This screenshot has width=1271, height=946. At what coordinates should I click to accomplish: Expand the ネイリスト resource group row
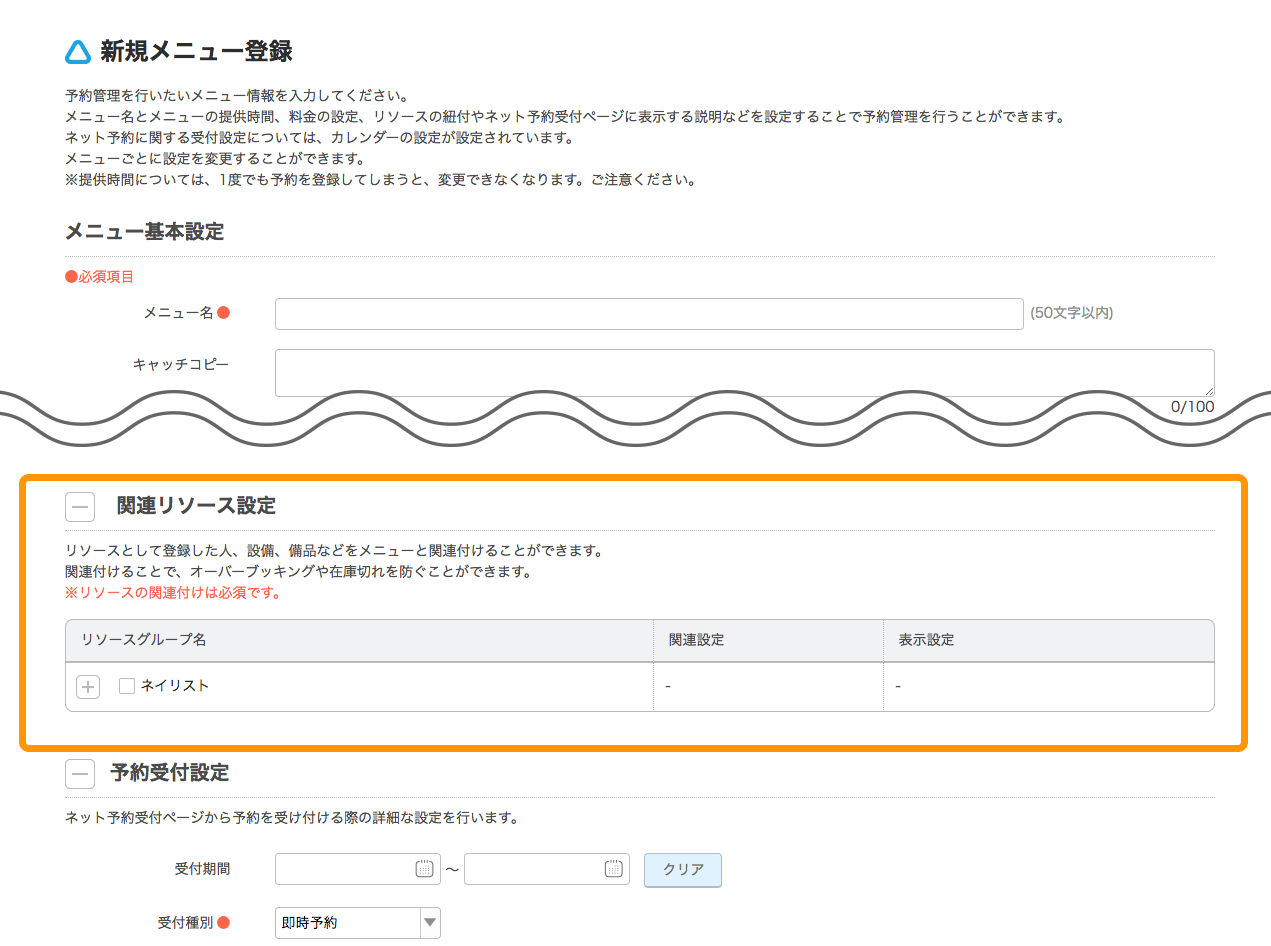[88, 687]
